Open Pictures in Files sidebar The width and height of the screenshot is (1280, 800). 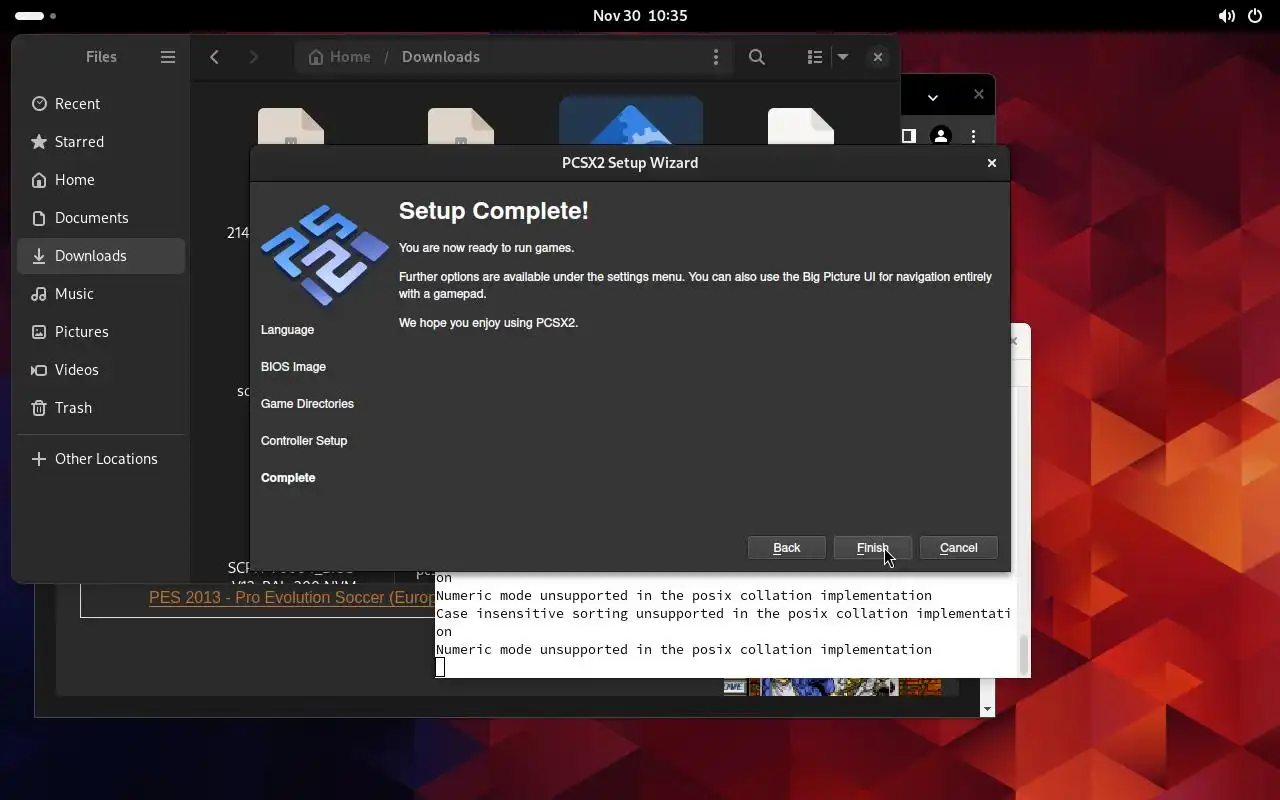click(101, 332)
